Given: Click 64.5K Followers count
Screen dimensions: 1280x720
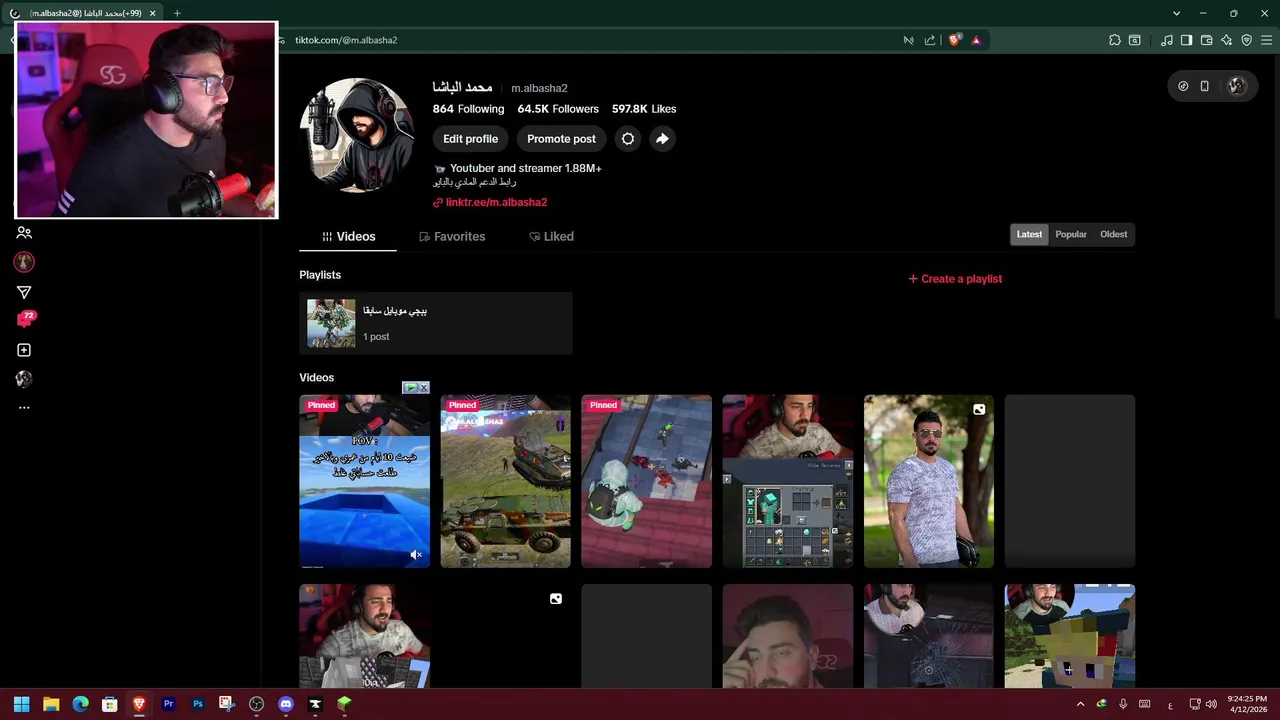Looking at the screenshot, I should (558, 109).
